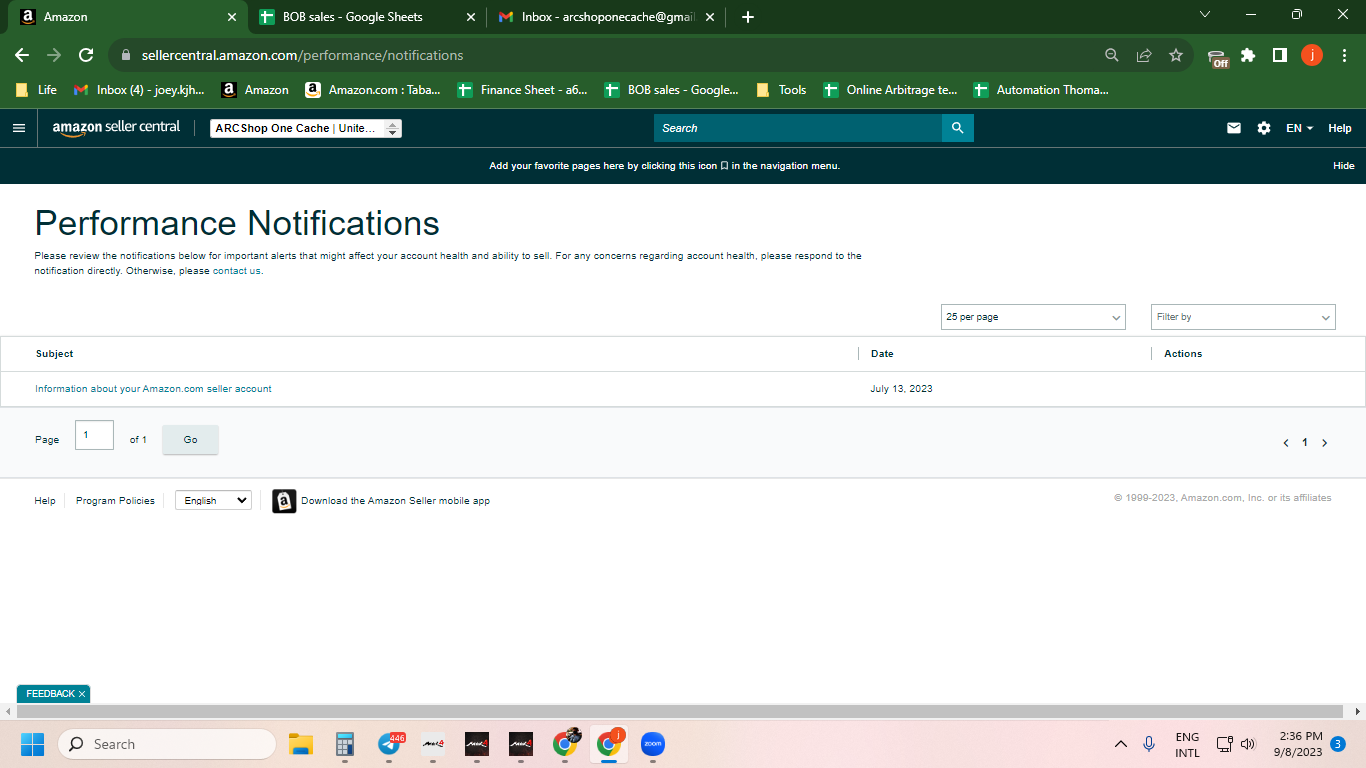Click the Seller Central search field
The height and width of the screenshot is (768, 1366).
click(x=798, y=128)
